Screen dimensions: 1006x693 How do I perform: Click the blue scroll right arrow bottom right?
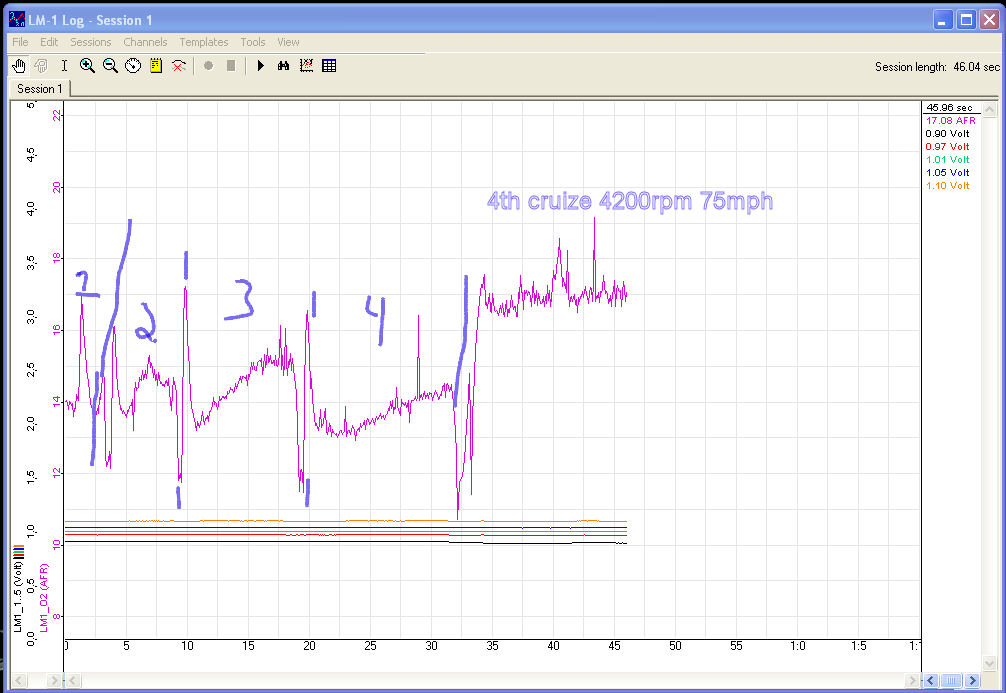pyautogui.click(x=973, y=680)
